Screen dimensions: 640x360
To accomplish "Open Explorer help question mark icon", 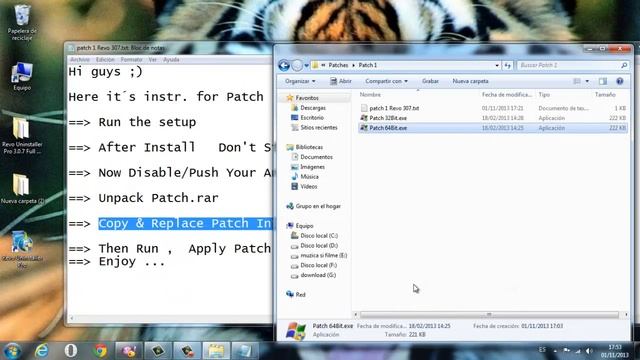I will (620, 81).
